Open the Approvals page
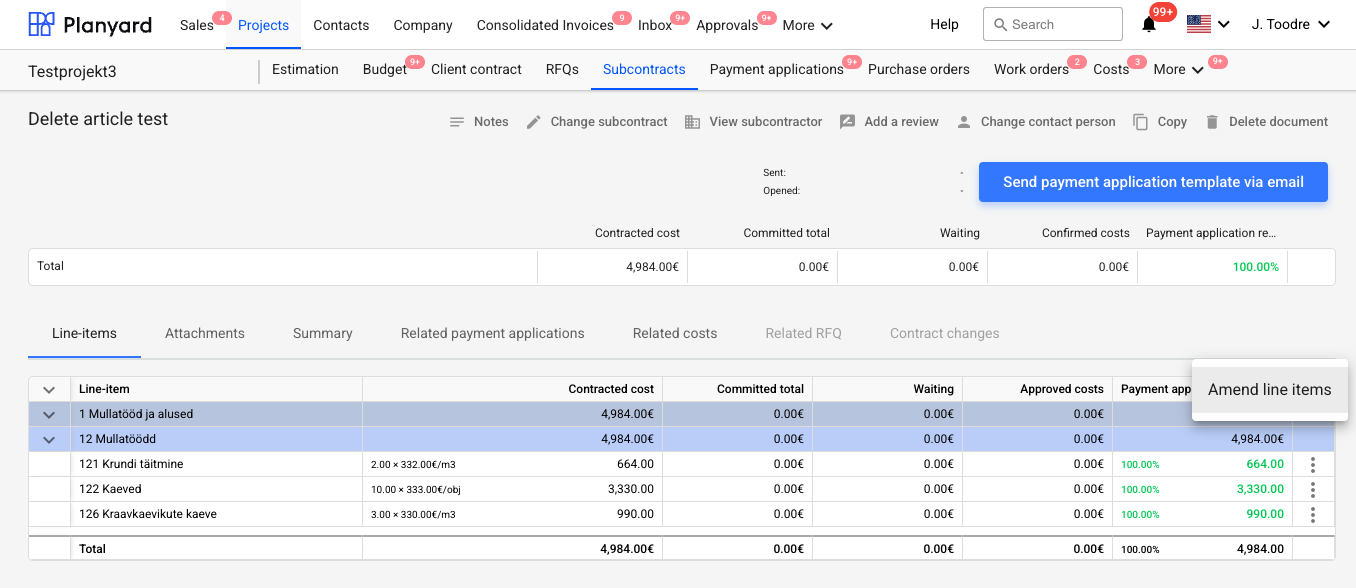This screenshot has height=588, width=1356. [x=727, y=25]
